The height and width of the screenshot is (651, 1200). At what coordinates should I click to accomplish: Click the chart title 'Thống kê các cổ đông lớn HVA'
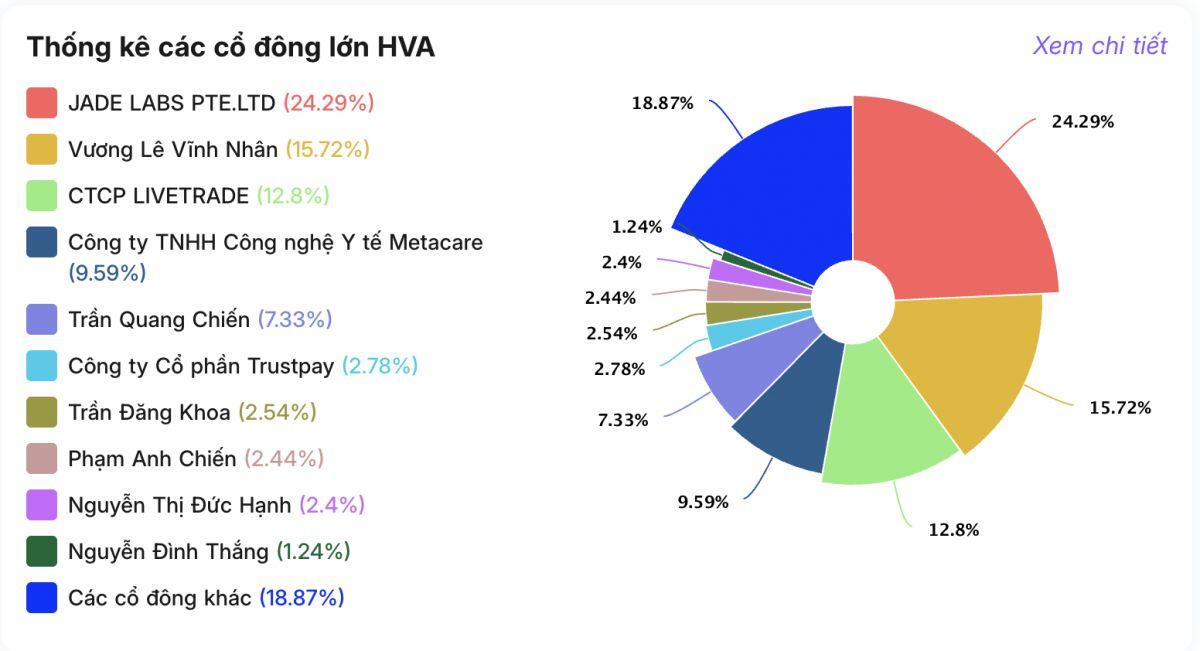pyautogui.click(x=231, y=47)
